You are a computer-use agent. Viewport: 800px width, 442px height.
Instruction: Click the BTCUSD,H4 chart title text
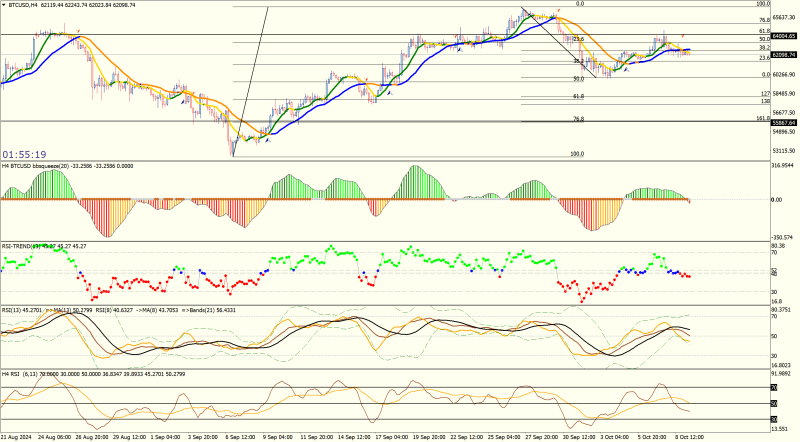(23, 5)
